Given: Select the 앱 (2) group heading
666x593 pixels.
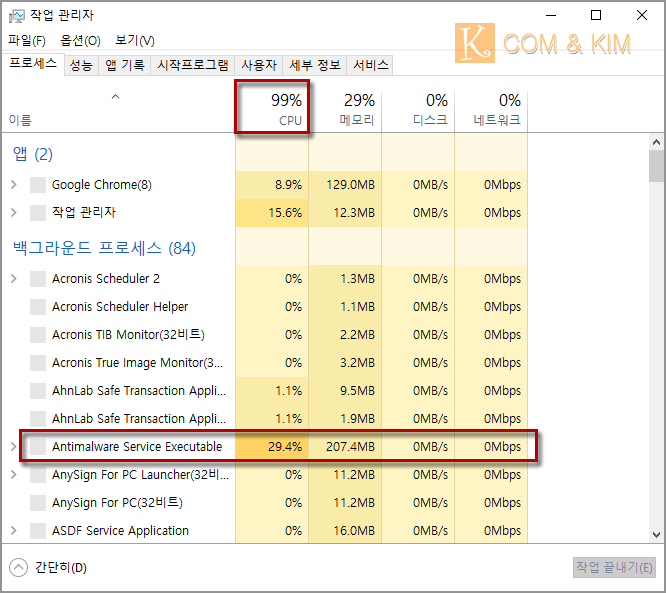Looking at the screenshot, I should (x=33, y=154).
